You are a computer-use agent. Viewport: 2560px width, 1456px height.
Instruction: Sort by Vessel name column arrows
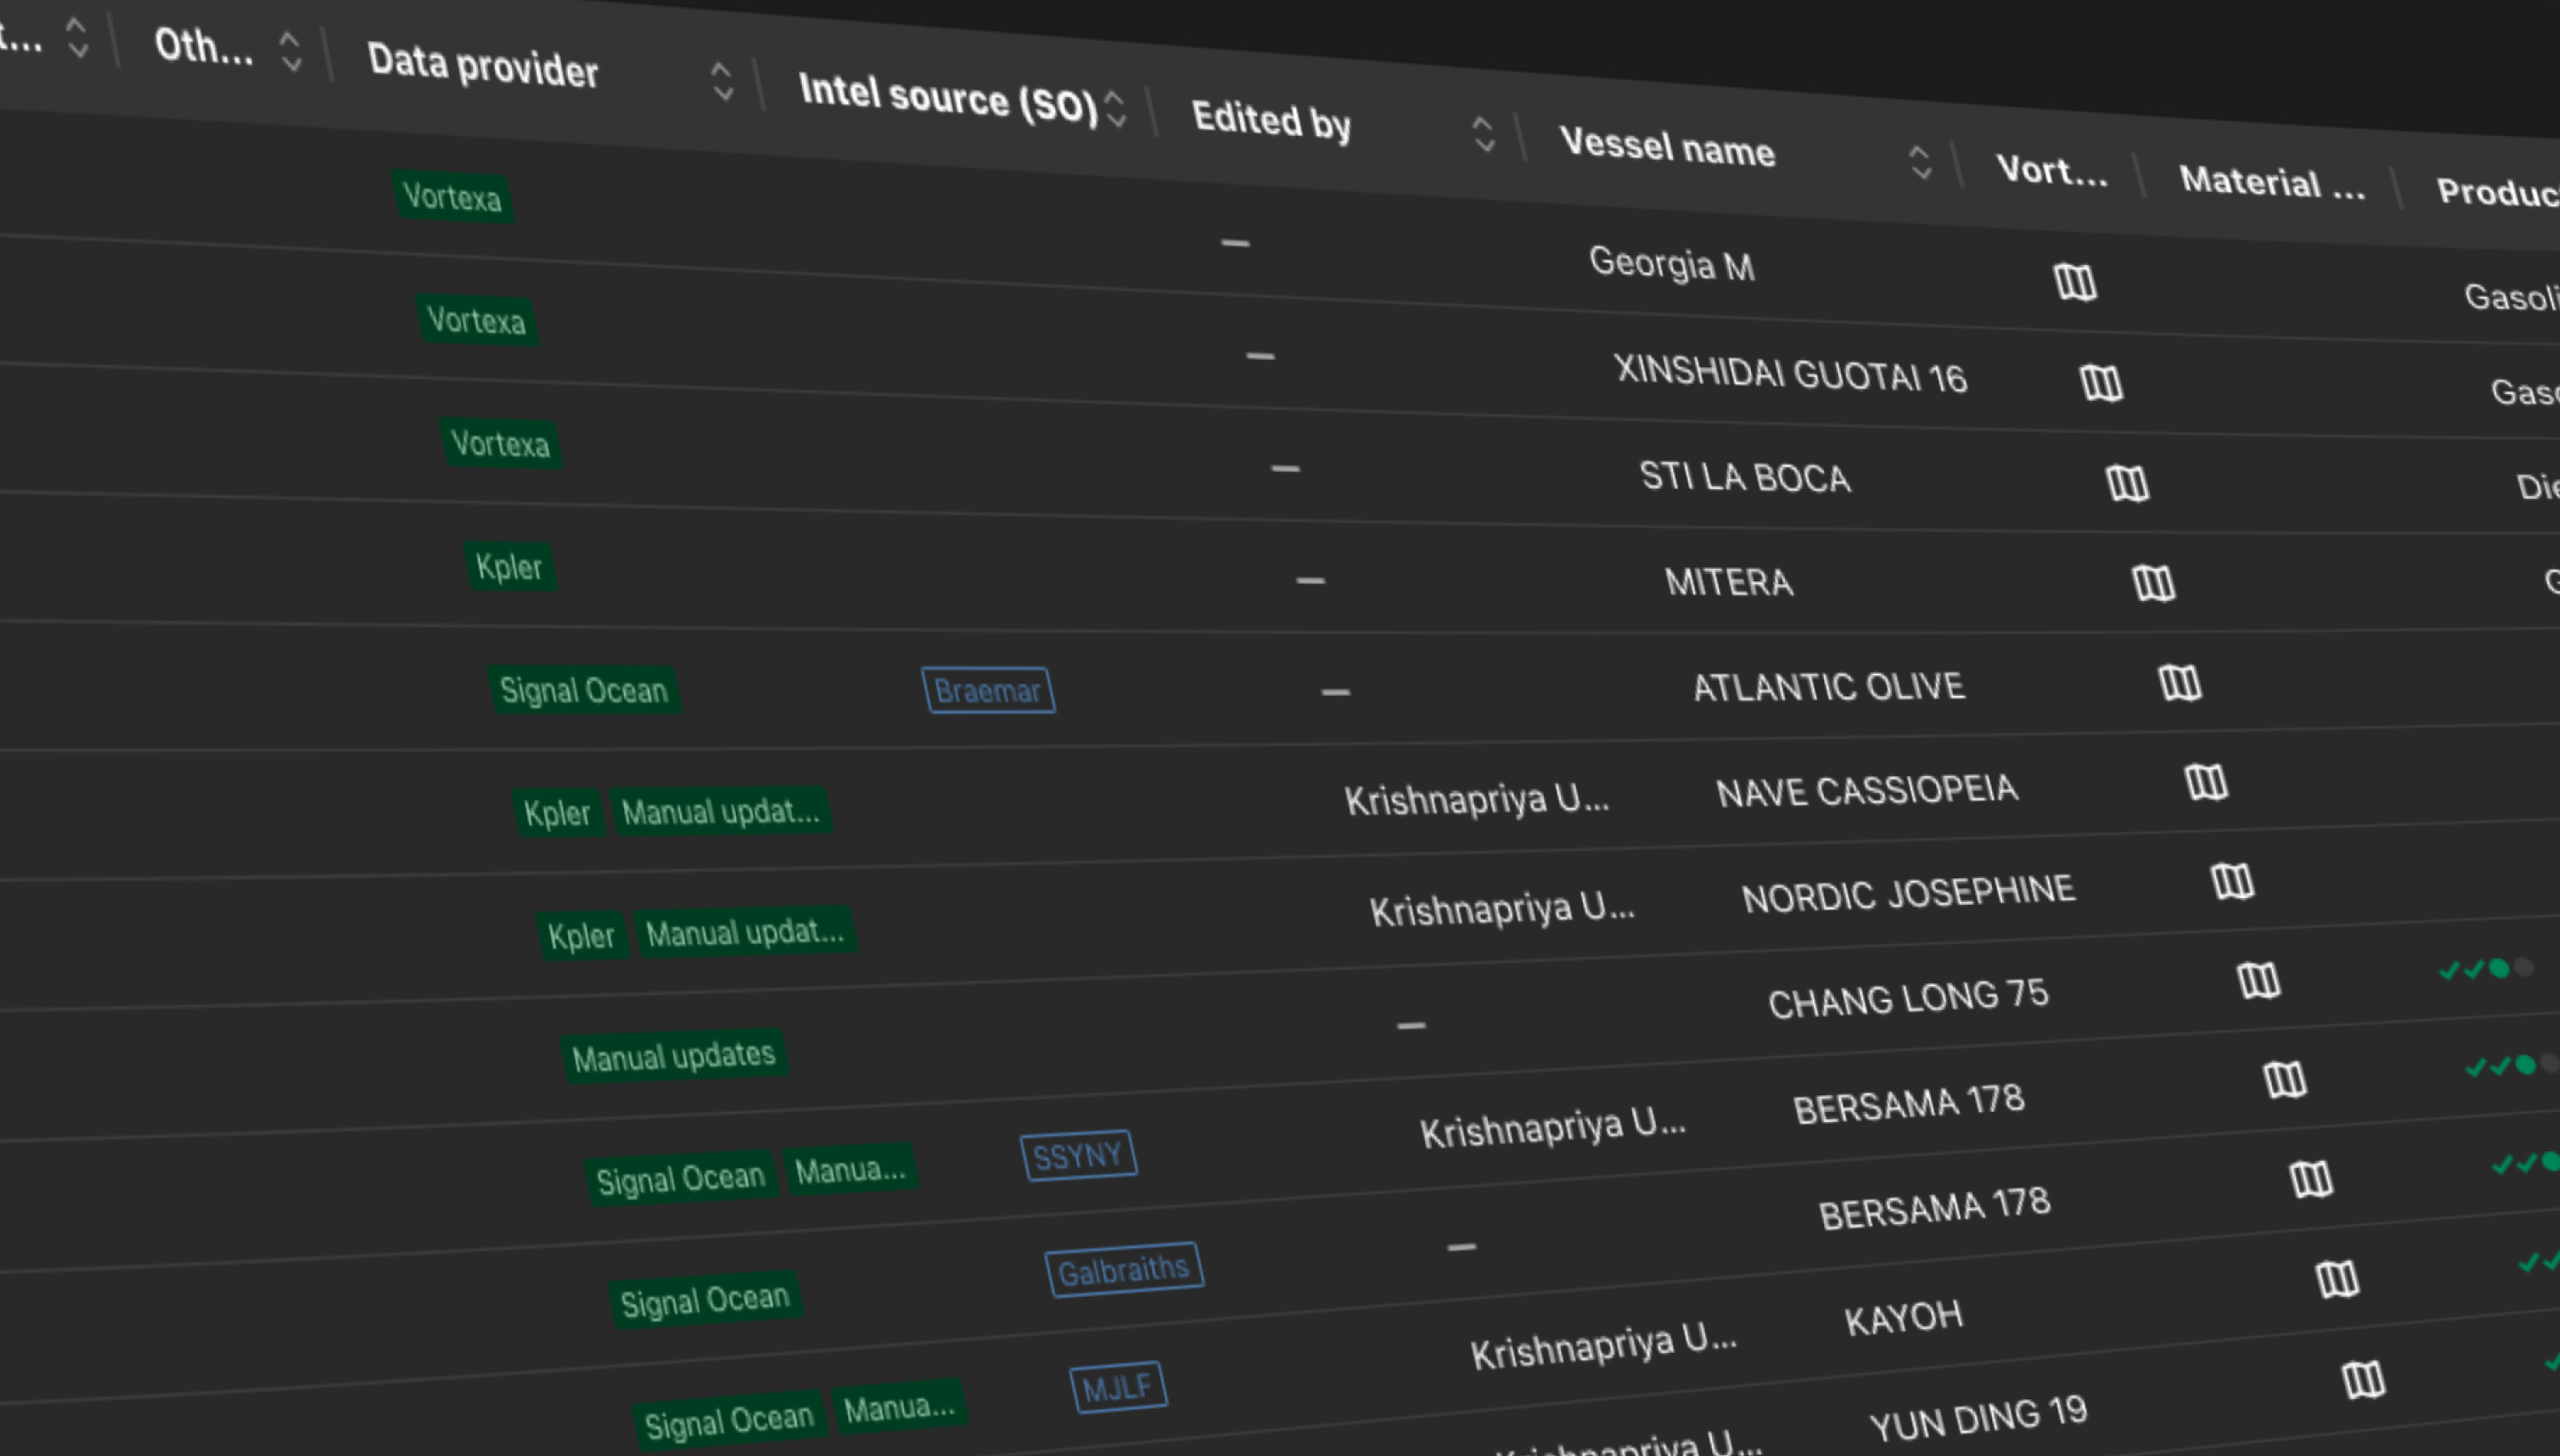click(x=1919, y=163)
